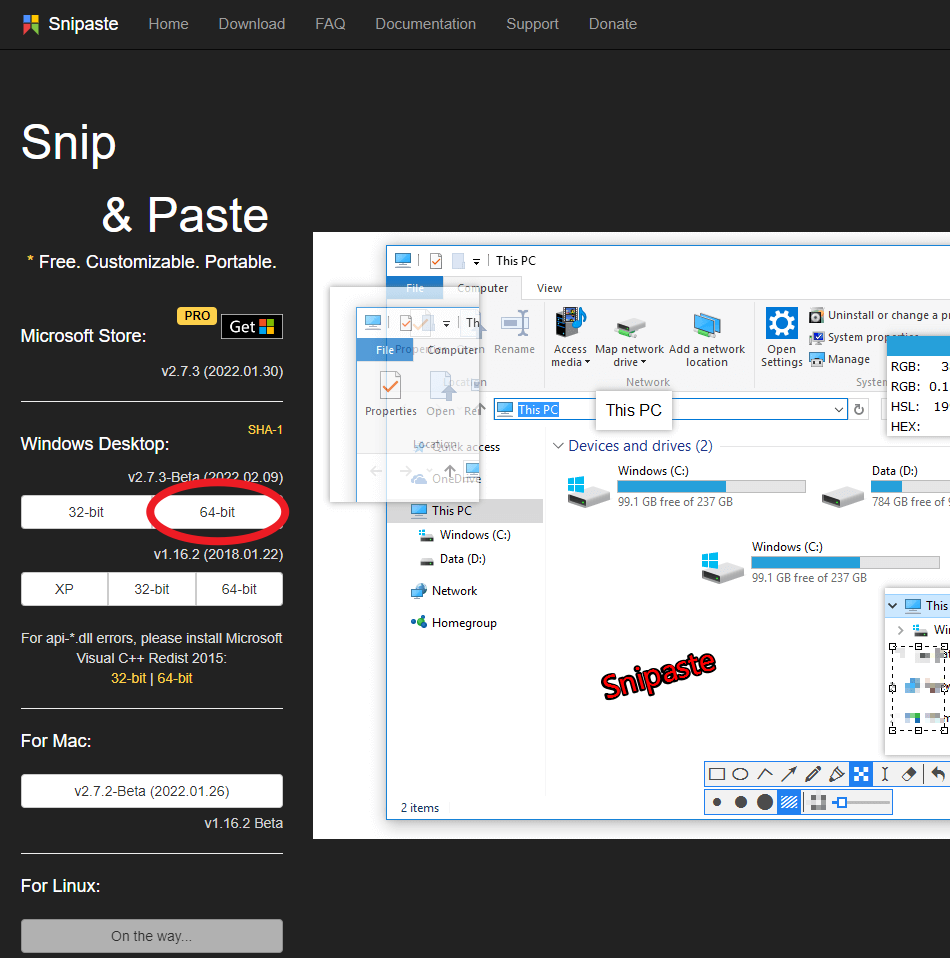Open the yellow 32-bit Redist link
This screenshot has width=950, height=958.
128,678
